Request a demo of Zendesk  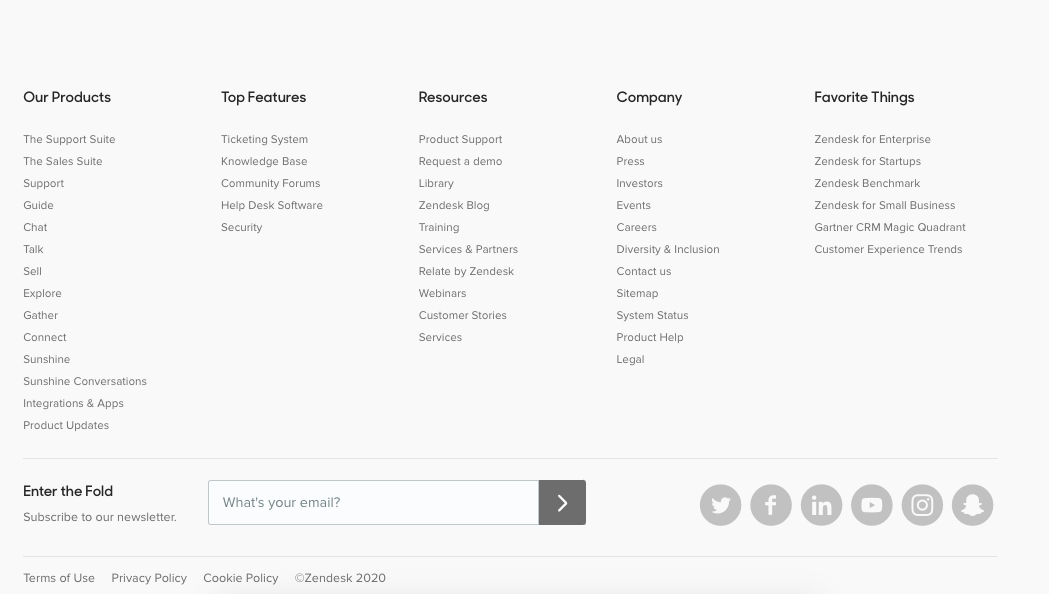[x=460, y=161]
